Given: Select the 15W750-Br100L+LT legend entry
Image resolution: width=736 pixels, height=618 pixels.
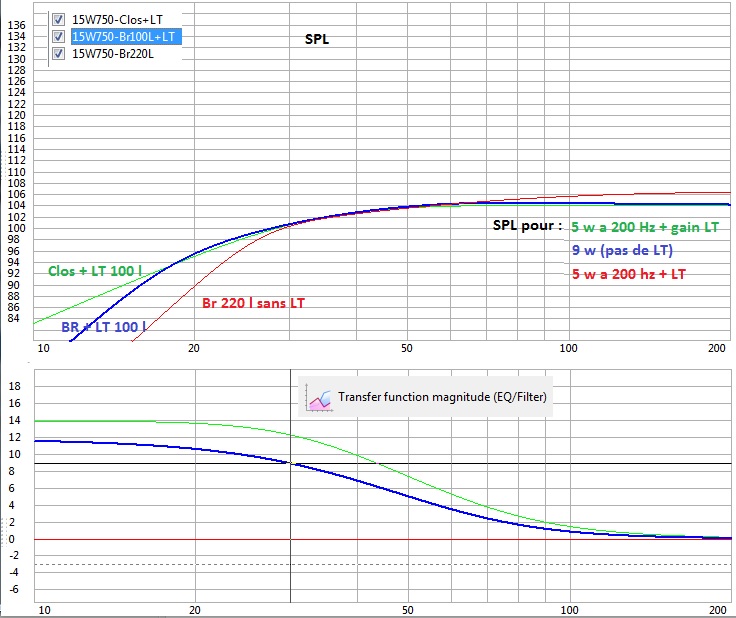Looking at the screenshot, I should [x=123, y=37].
